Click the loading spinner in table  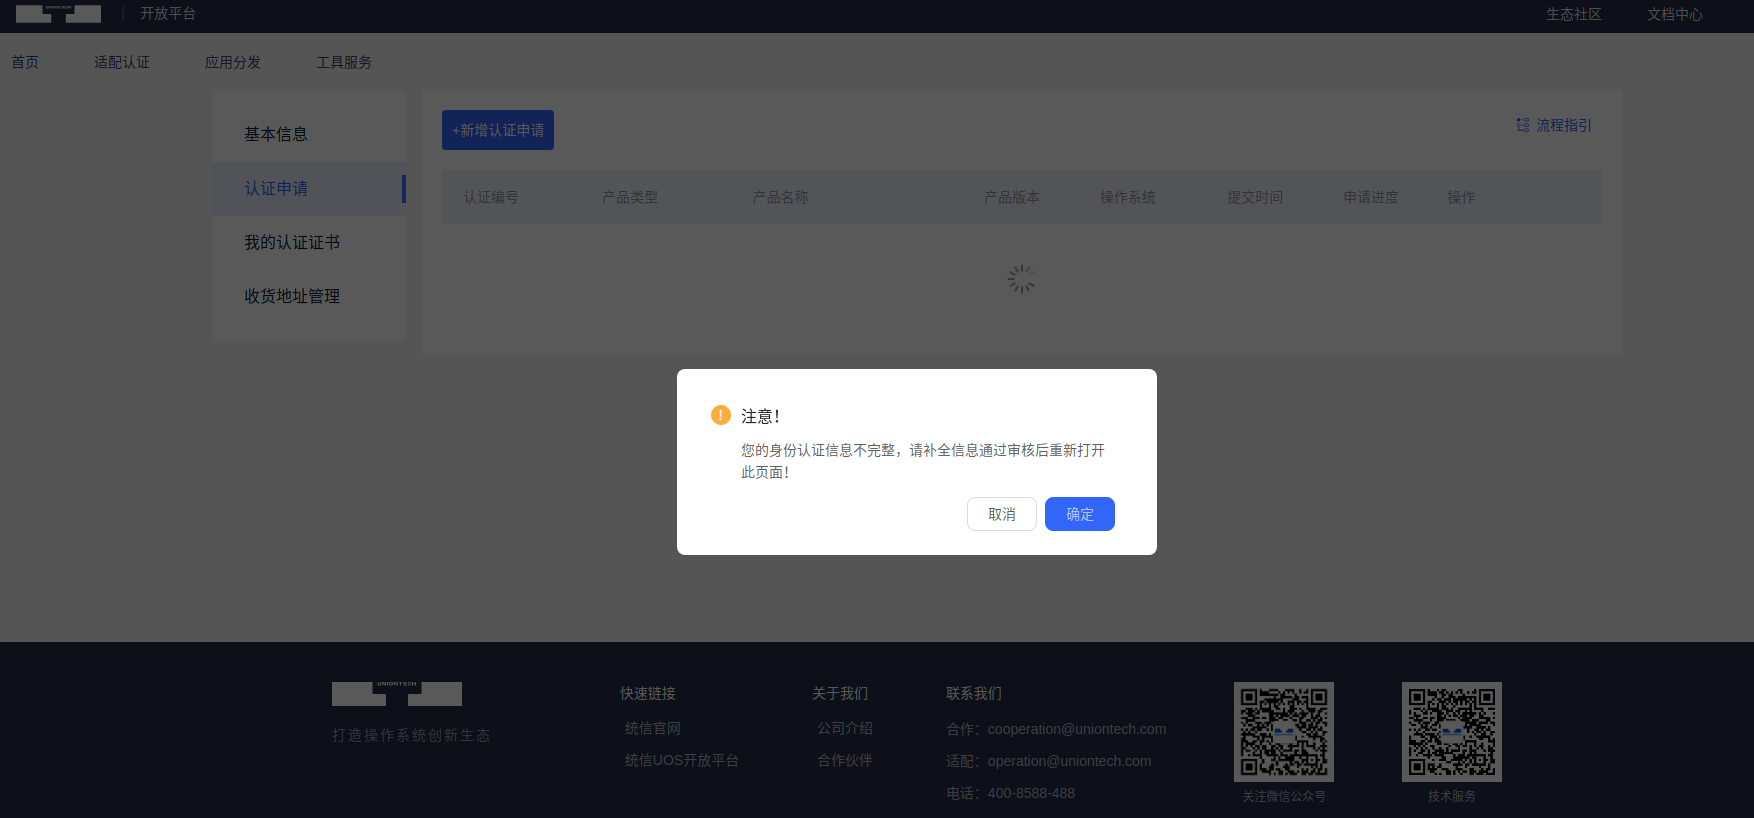click(1021, 279)
